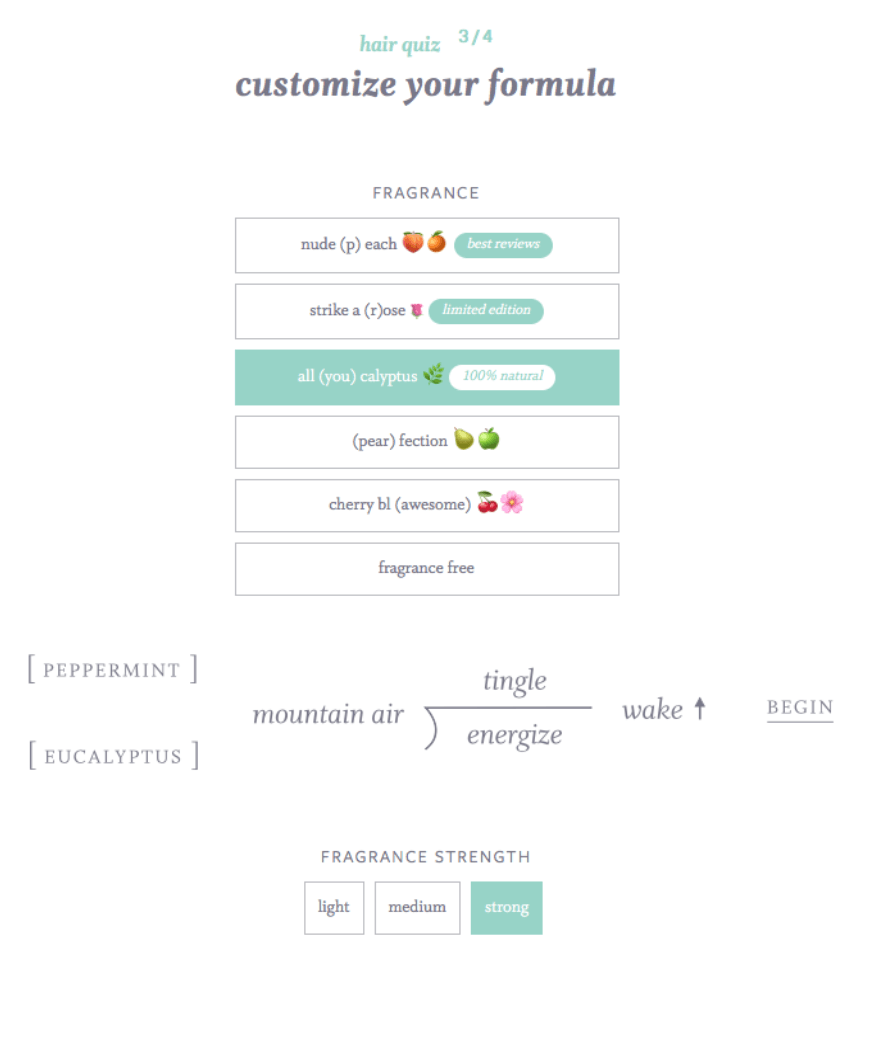Click the green apple emoji icon

pos(489,438)
